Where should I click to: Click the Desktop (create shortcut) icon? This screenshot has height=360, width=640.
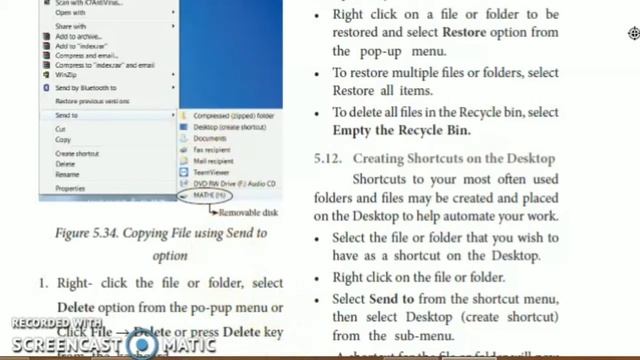[x=184, y=127]
